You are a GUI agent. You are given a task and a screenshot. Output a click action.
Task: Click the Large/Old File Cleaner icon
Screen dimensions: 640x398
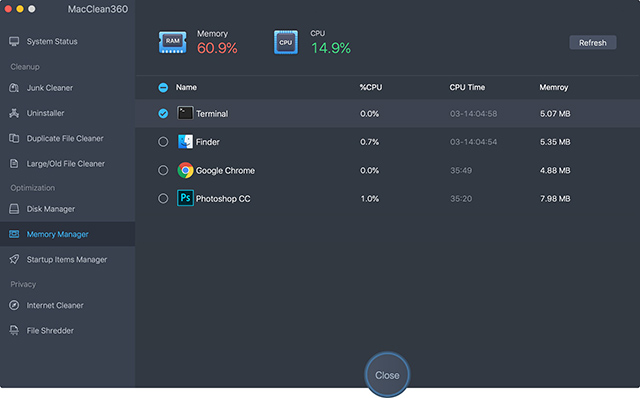coord(14,164)
